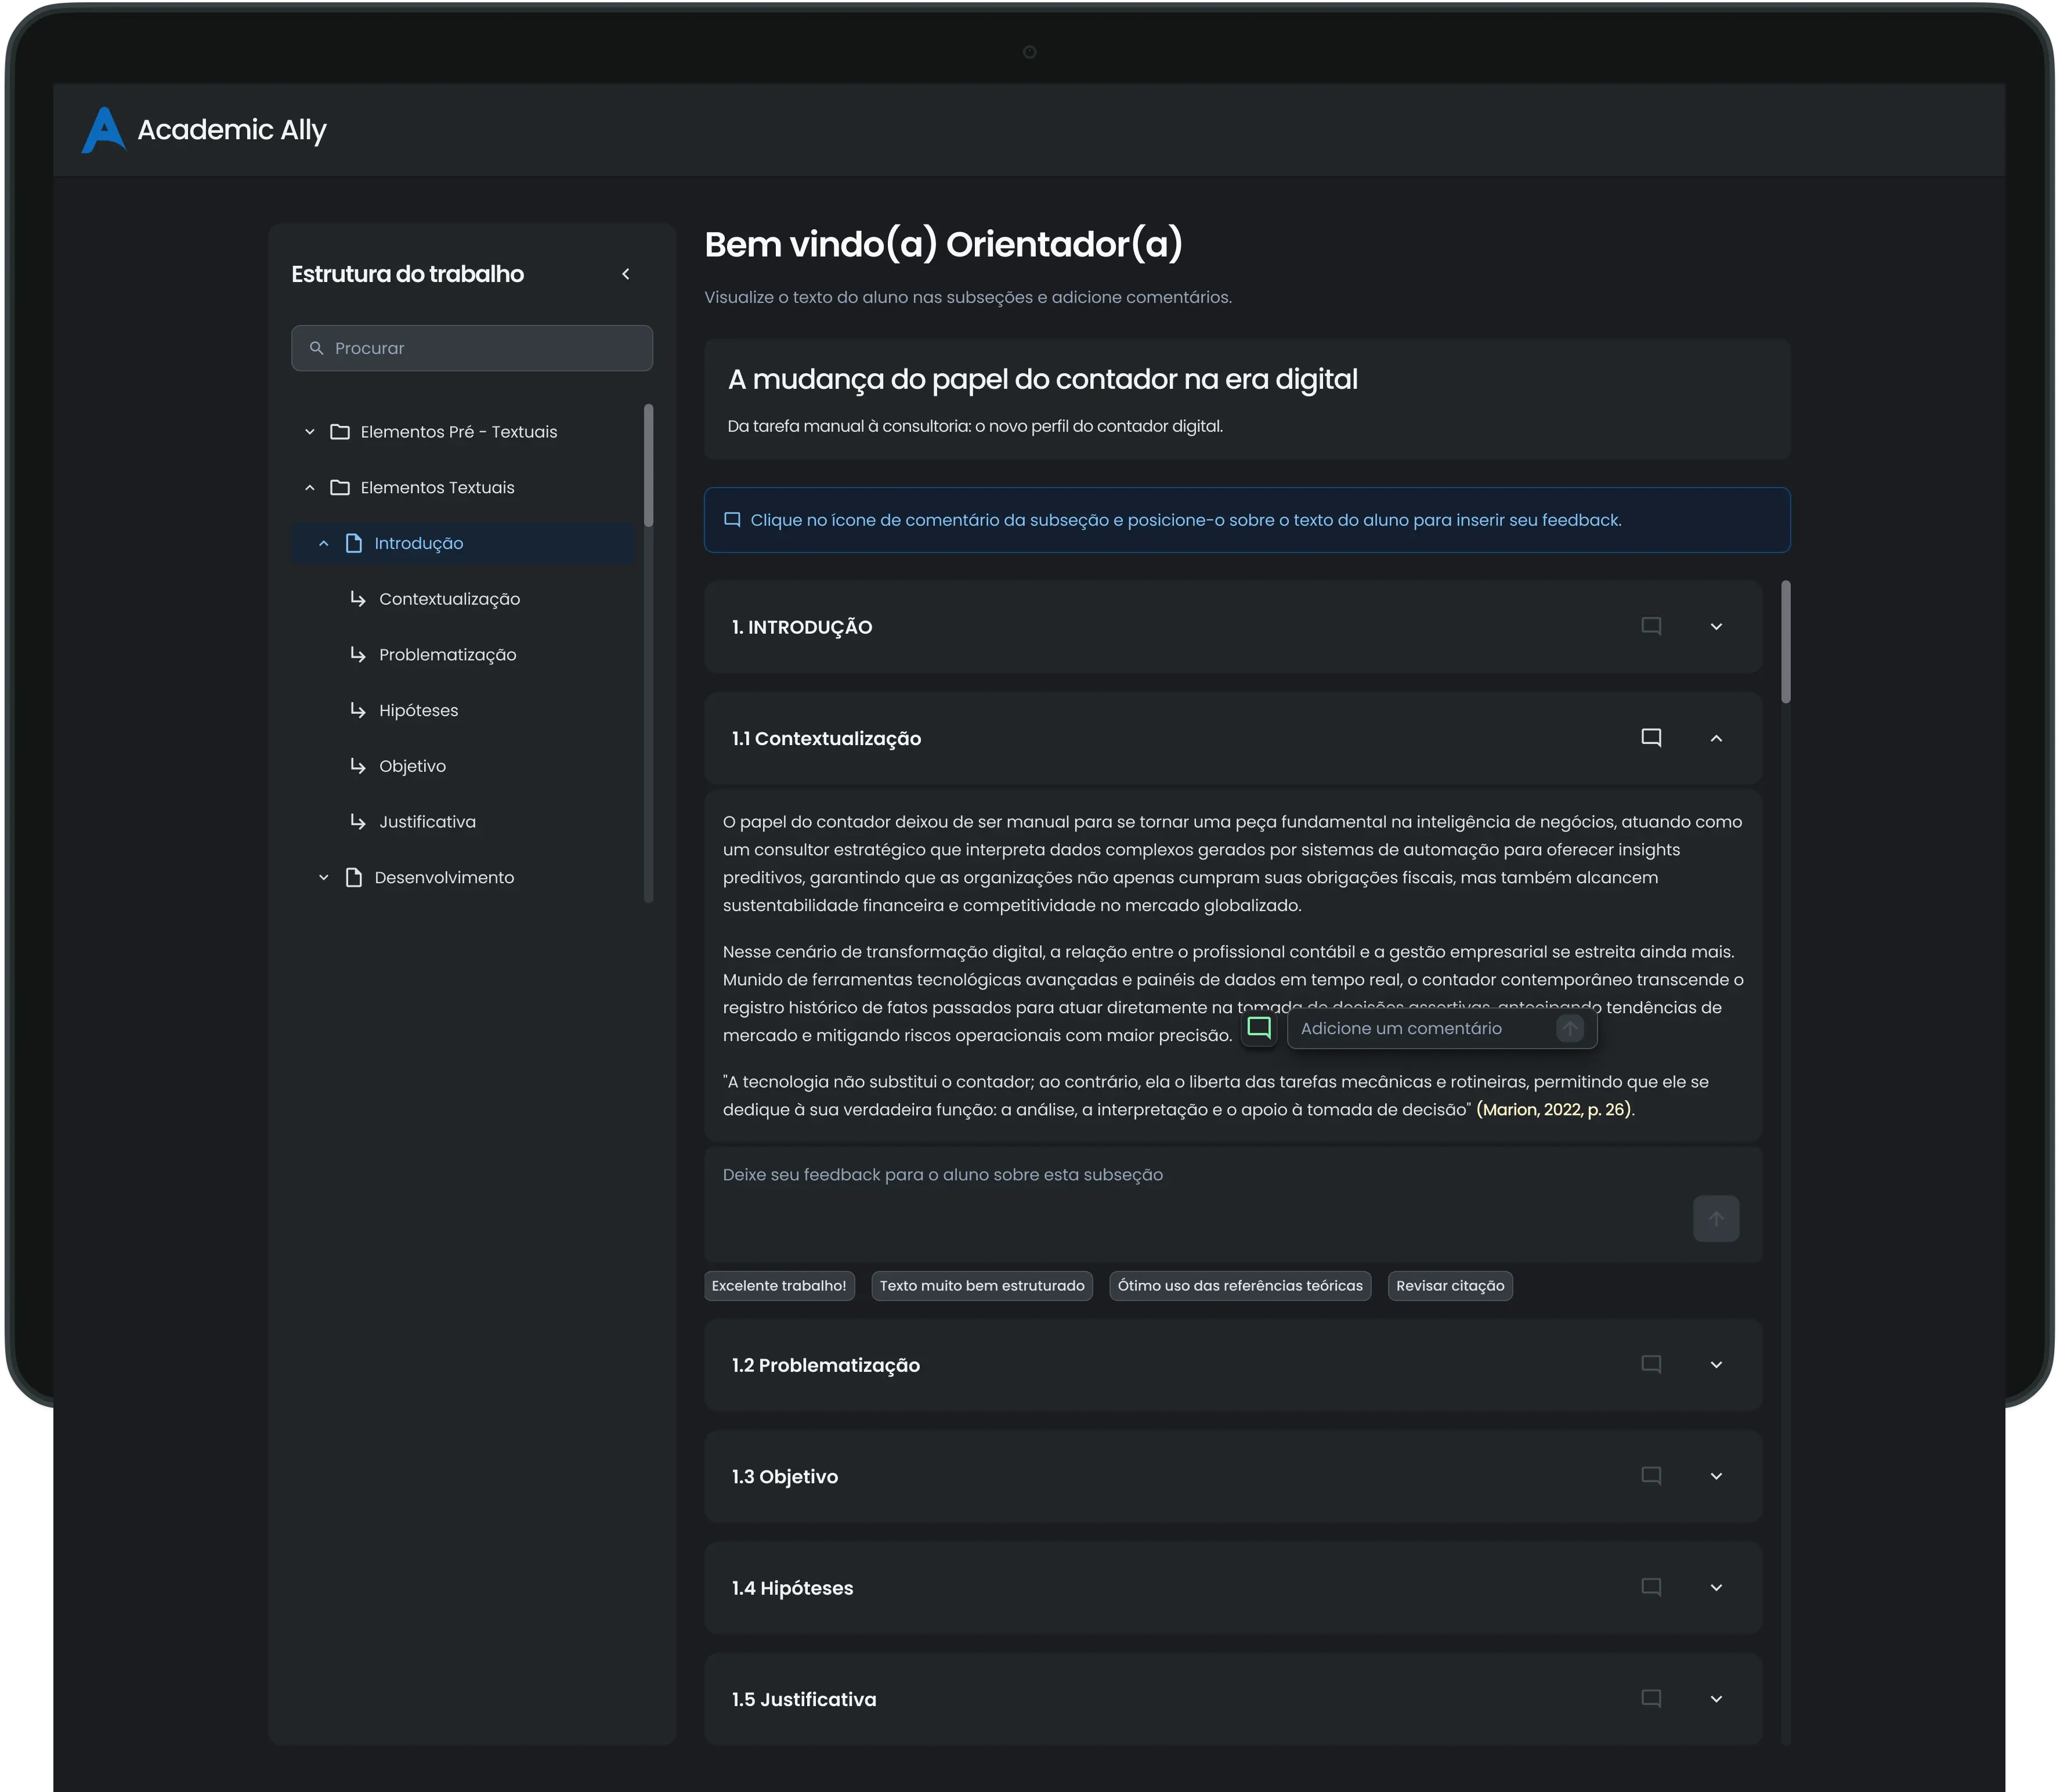Click the comment icon in the blue hint banner
This screenshot has height=1792, width=2060.
click(732, 520)
